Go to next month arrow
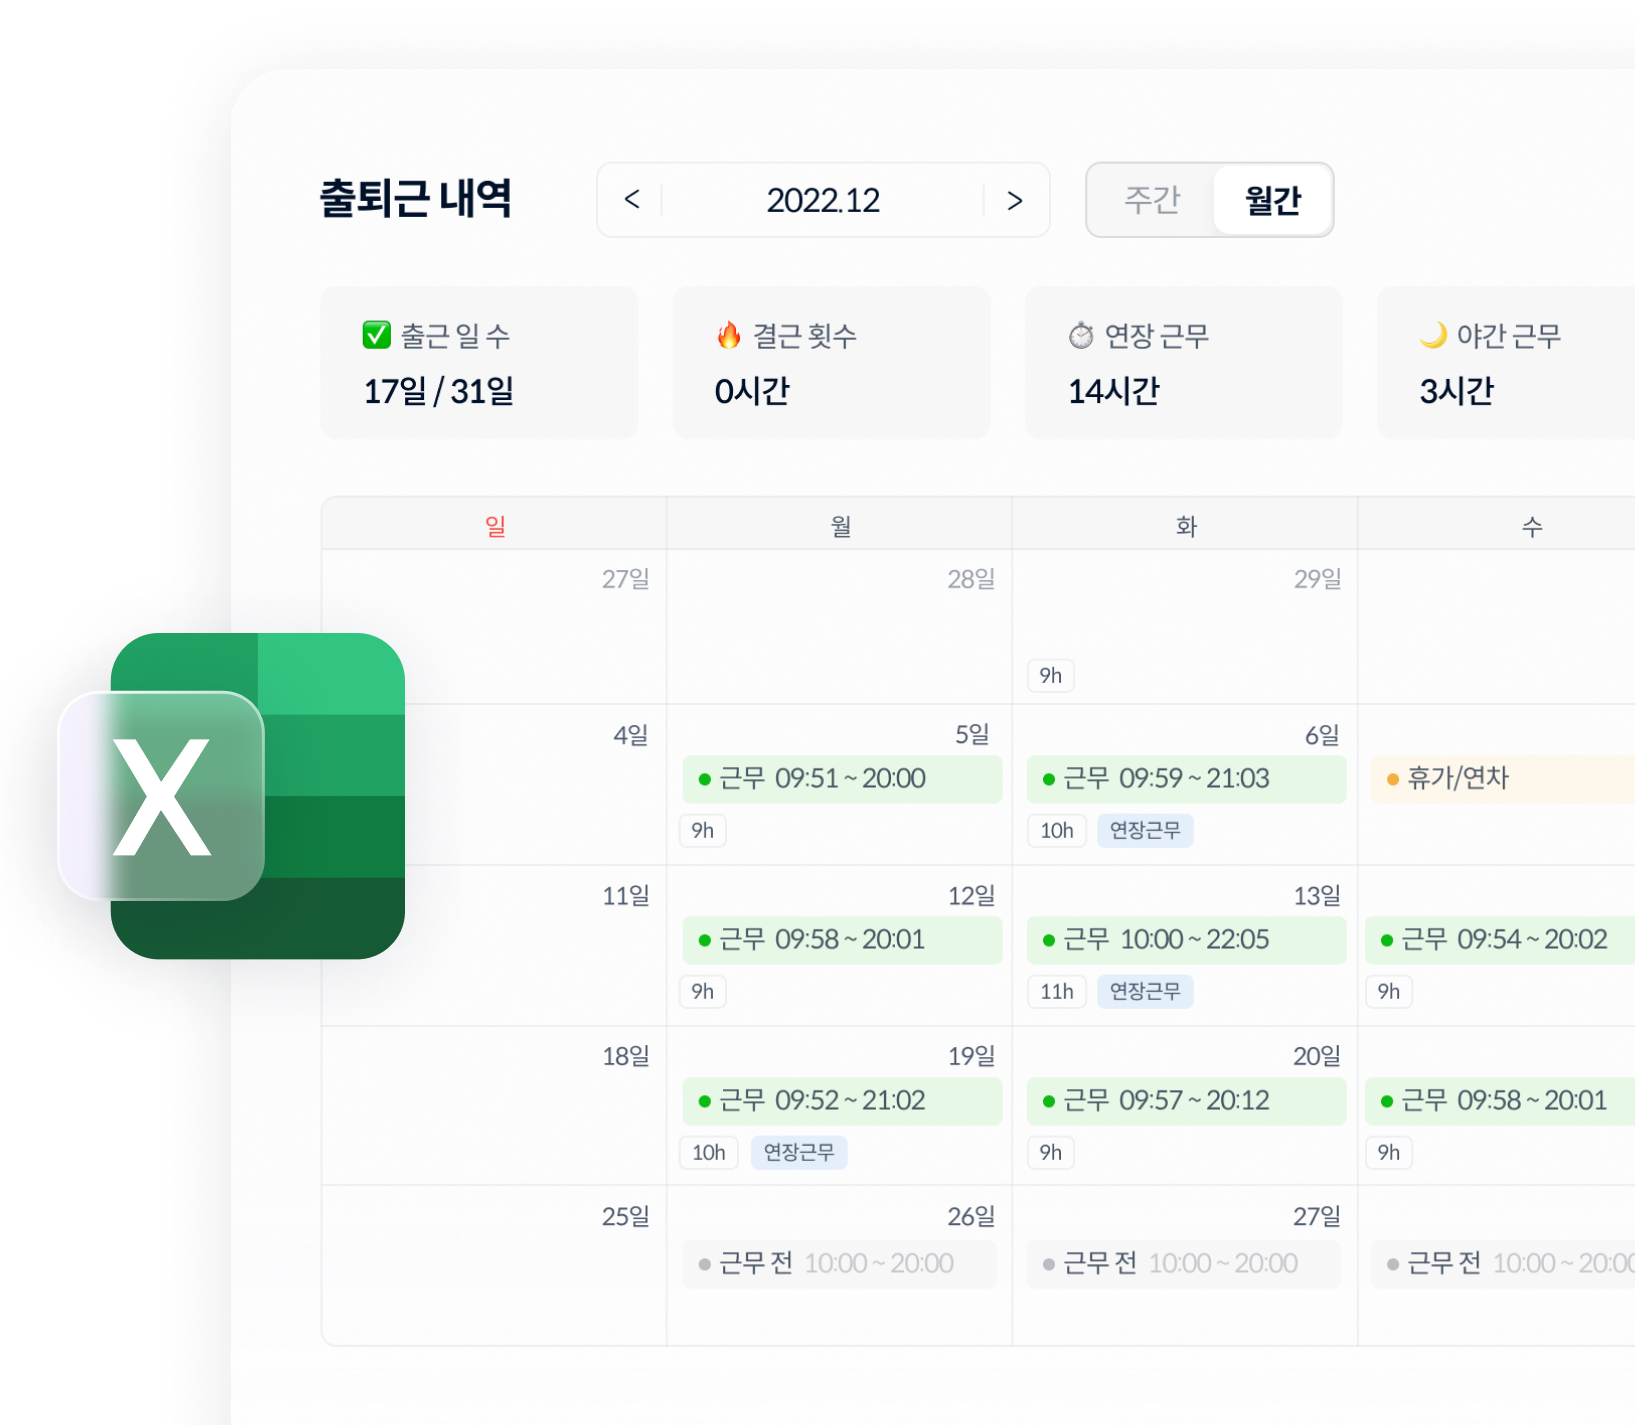This screenshot has width=1635, height=1425. point(1015,200)
